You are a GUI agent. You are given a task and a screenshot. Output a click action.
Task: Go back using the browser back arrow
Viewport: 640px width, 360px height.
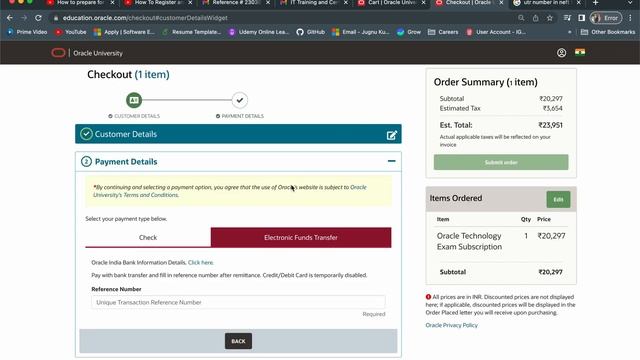[9, 18]
